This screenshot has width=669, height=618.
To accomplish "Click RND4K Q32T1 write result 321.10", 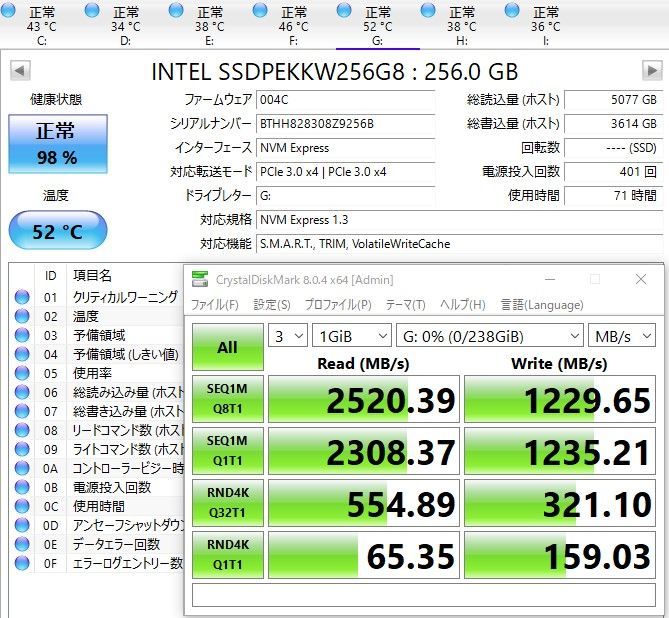I will (x=560, y=503).
